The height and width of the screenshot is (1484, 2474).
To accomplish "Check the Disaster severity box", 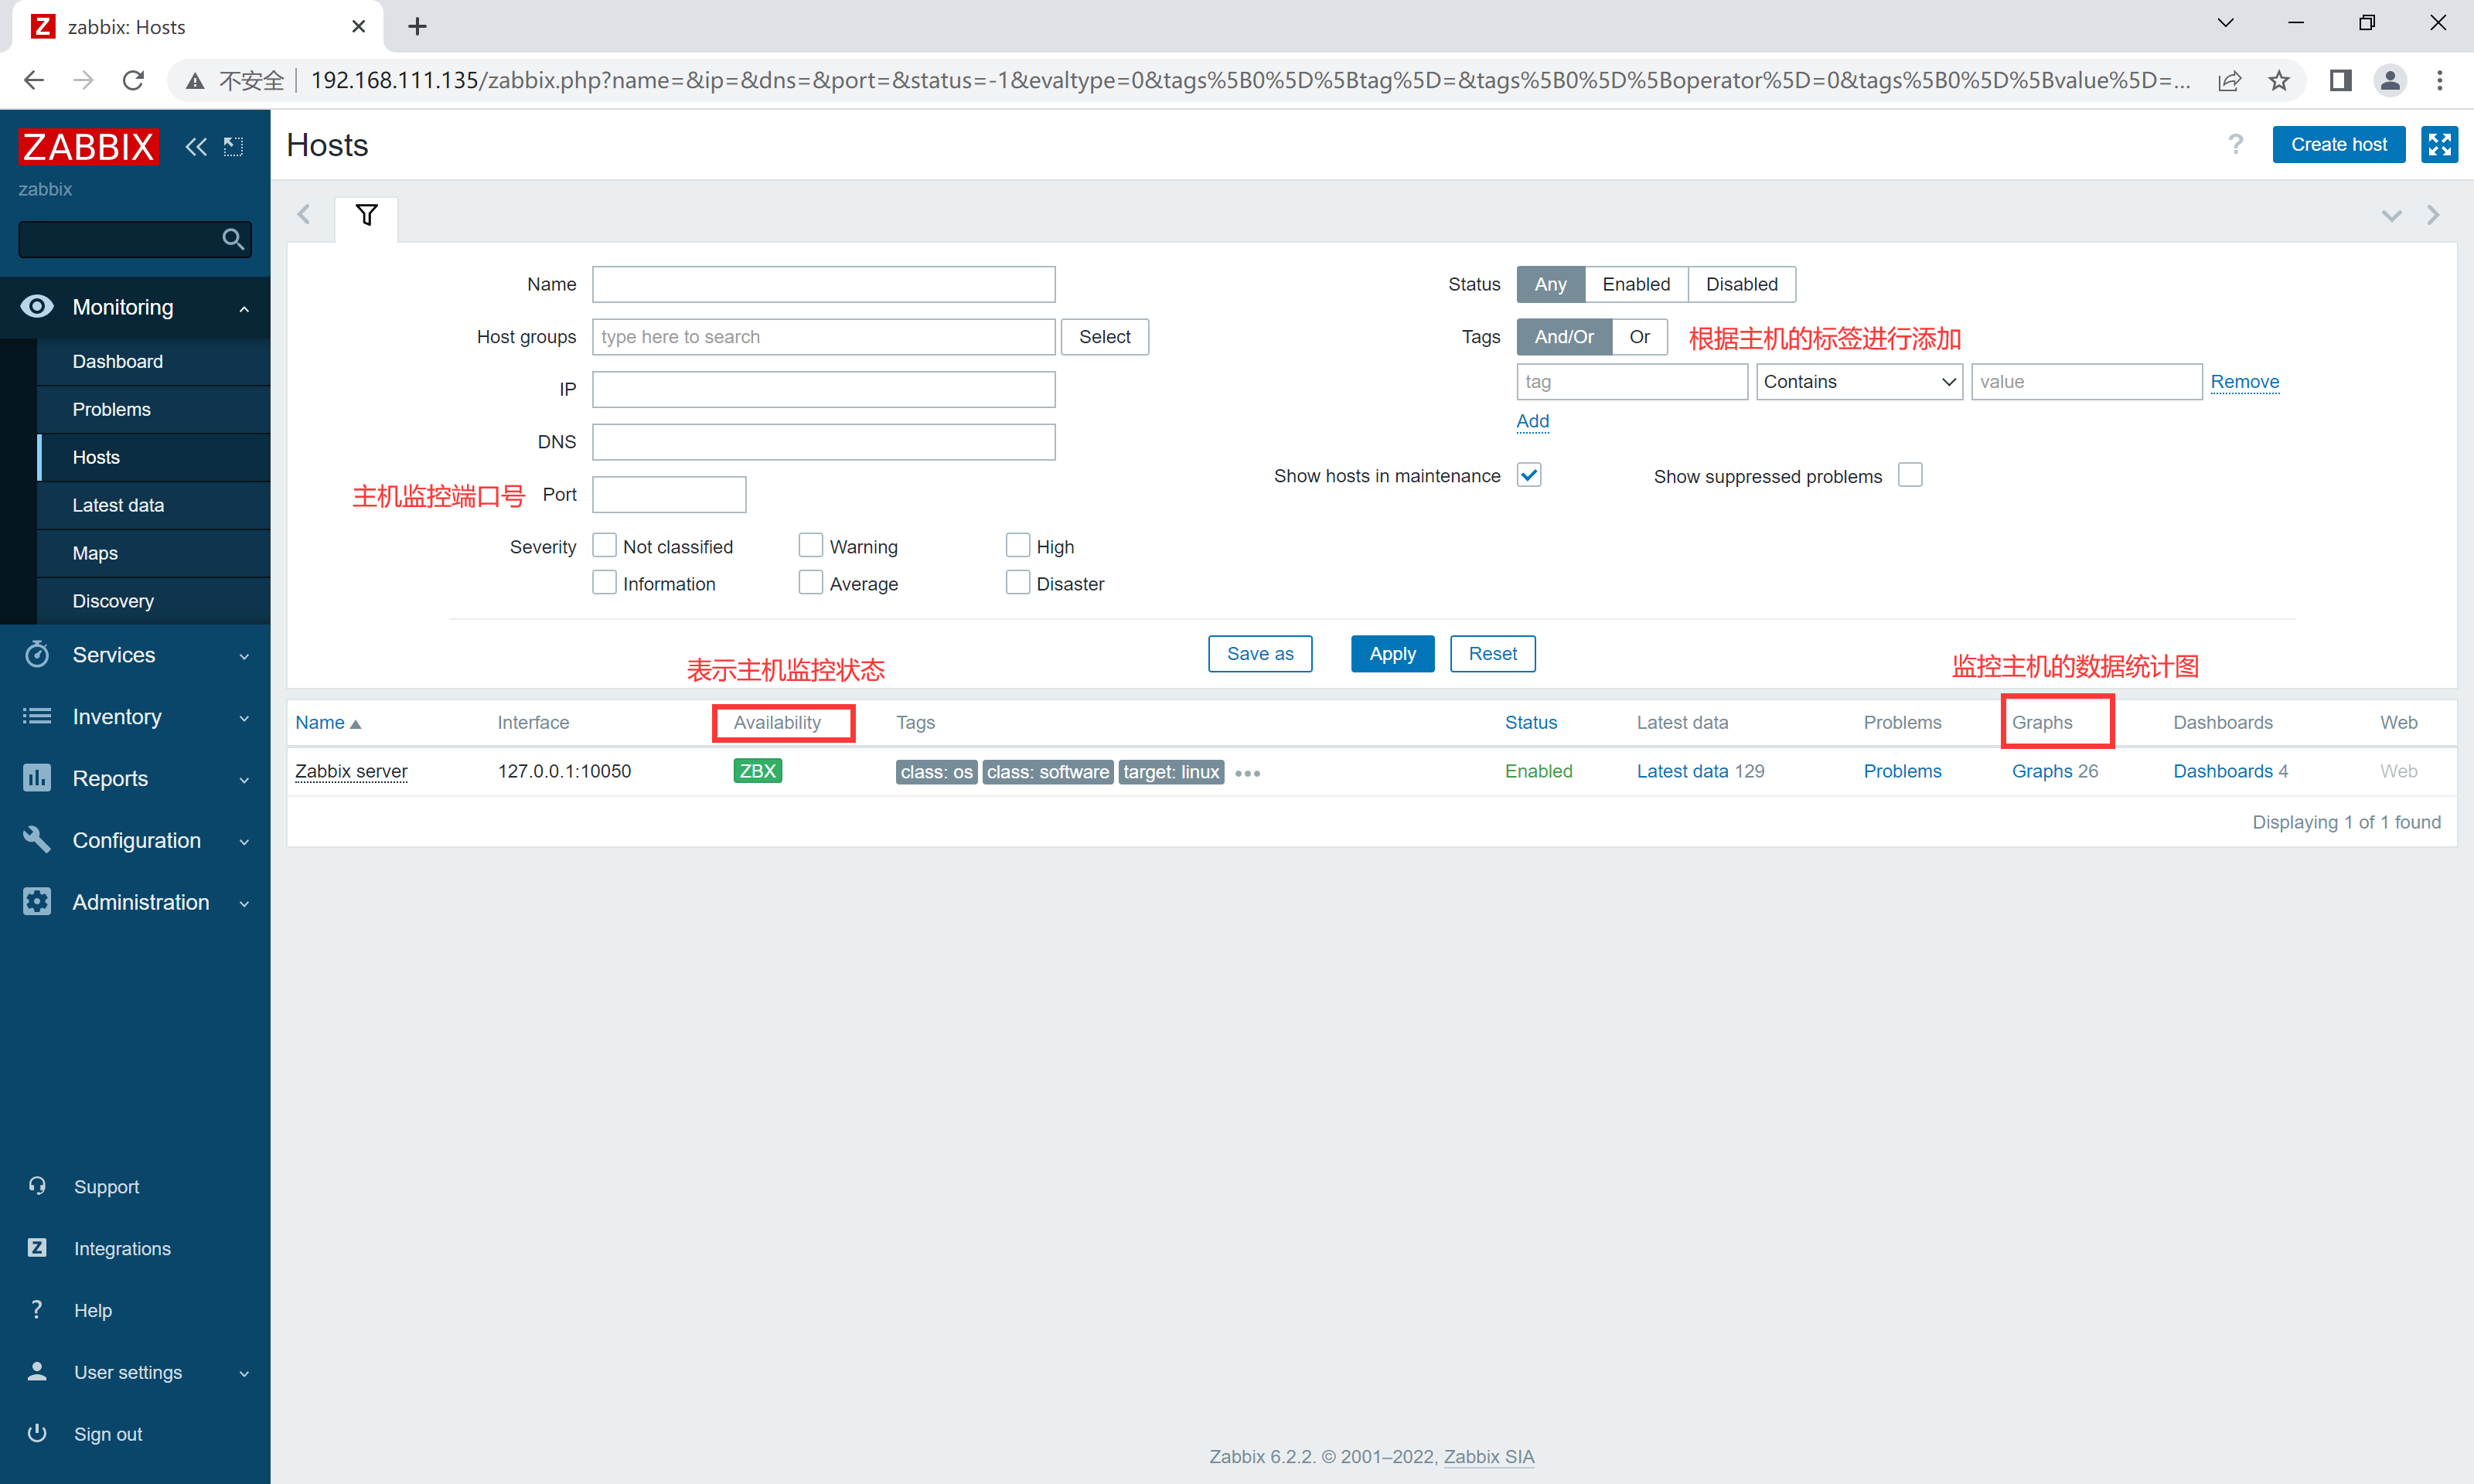I will point(1018,582).
